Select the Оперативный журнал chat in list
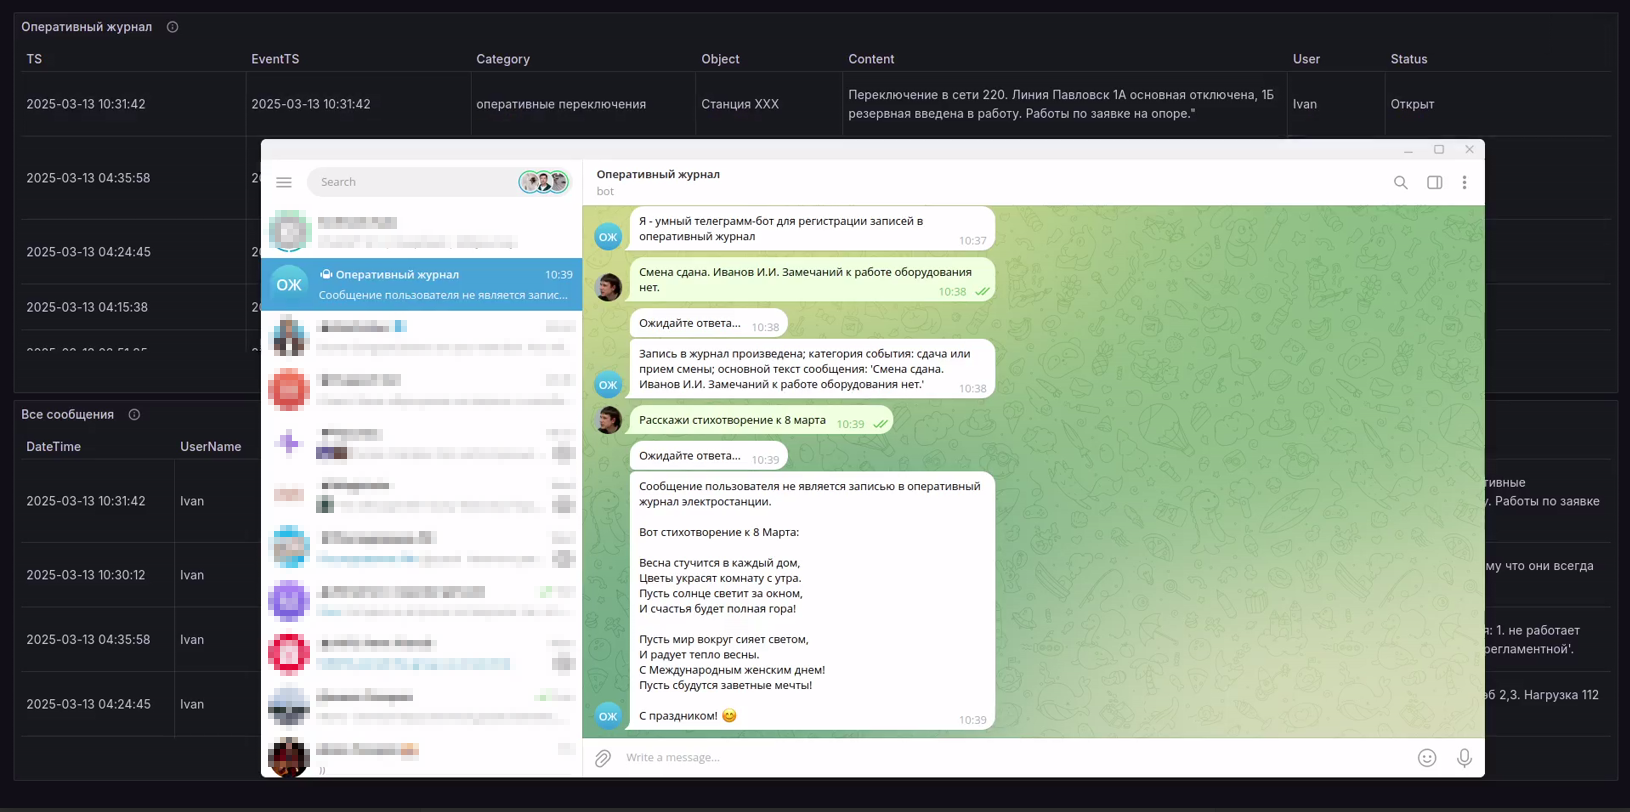 tap(421, 285)
